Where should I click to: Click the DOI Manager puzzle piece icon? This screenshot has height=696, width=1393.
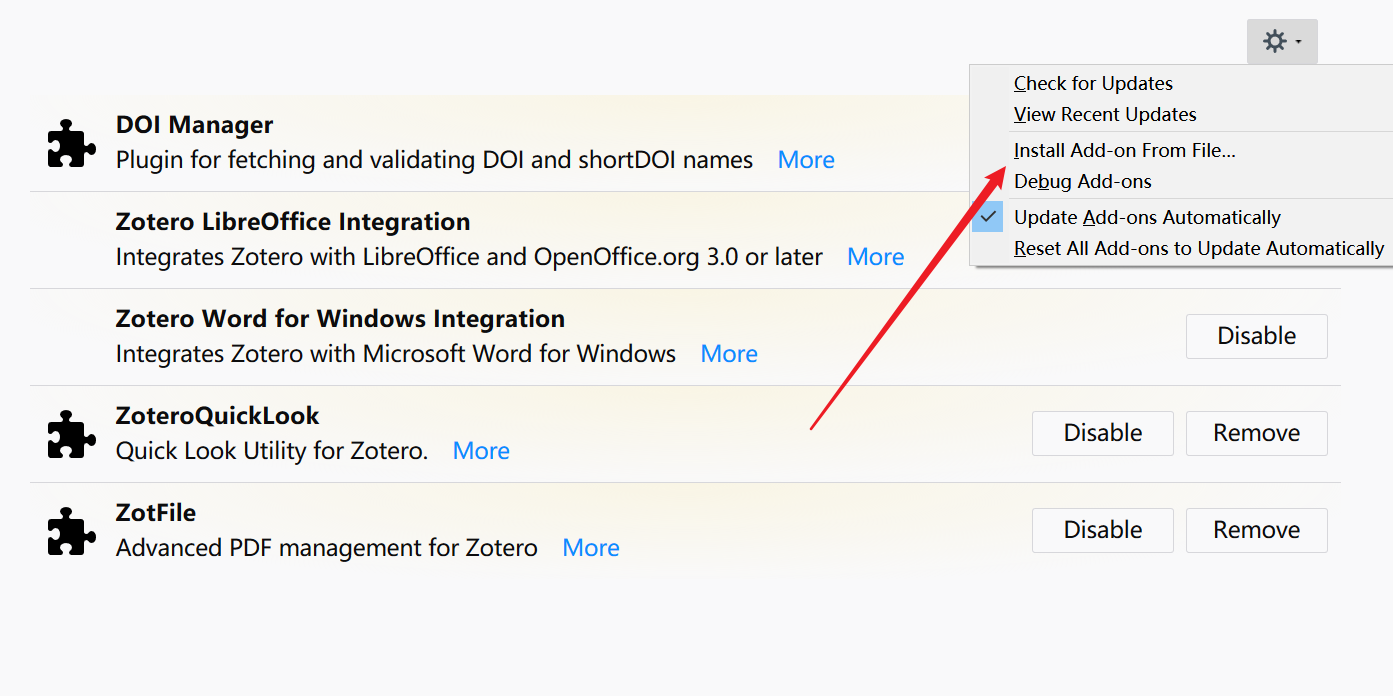[72, 143]
